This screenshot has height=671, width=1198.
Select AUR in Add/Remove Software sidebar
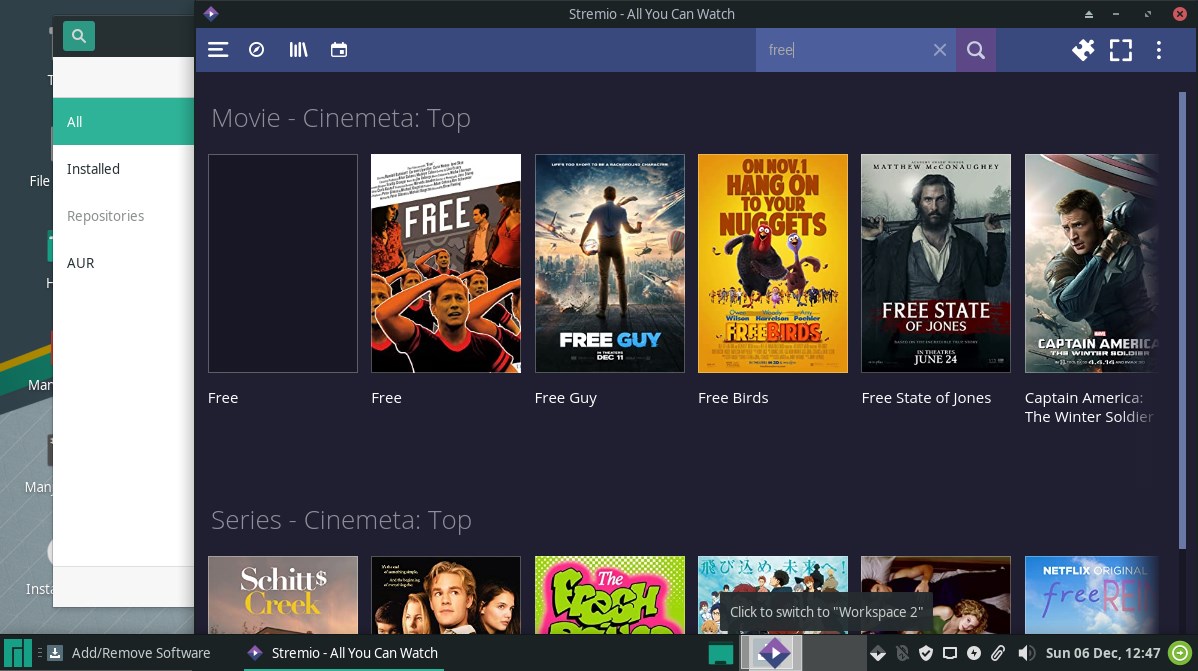coord(123,263)
